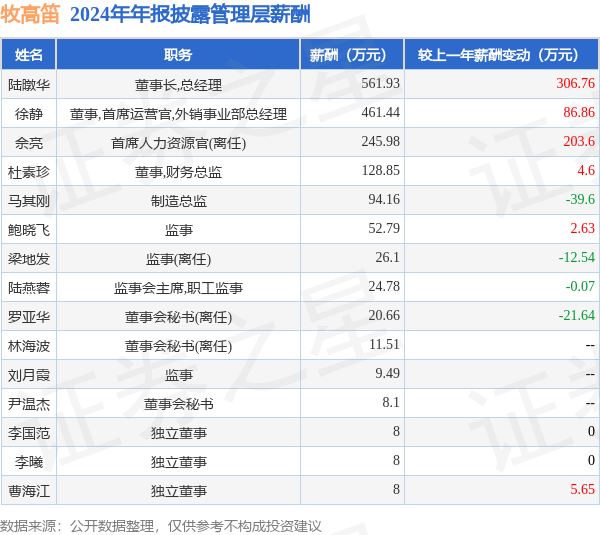Click the position 监事(离任)
The width and height of the screenshot is (600, 535).
[178, 259]
